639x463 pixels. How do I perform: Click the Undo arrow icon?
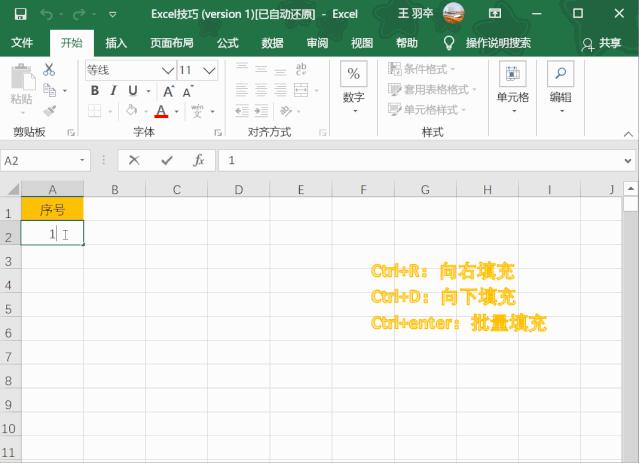tap(46, 15)
